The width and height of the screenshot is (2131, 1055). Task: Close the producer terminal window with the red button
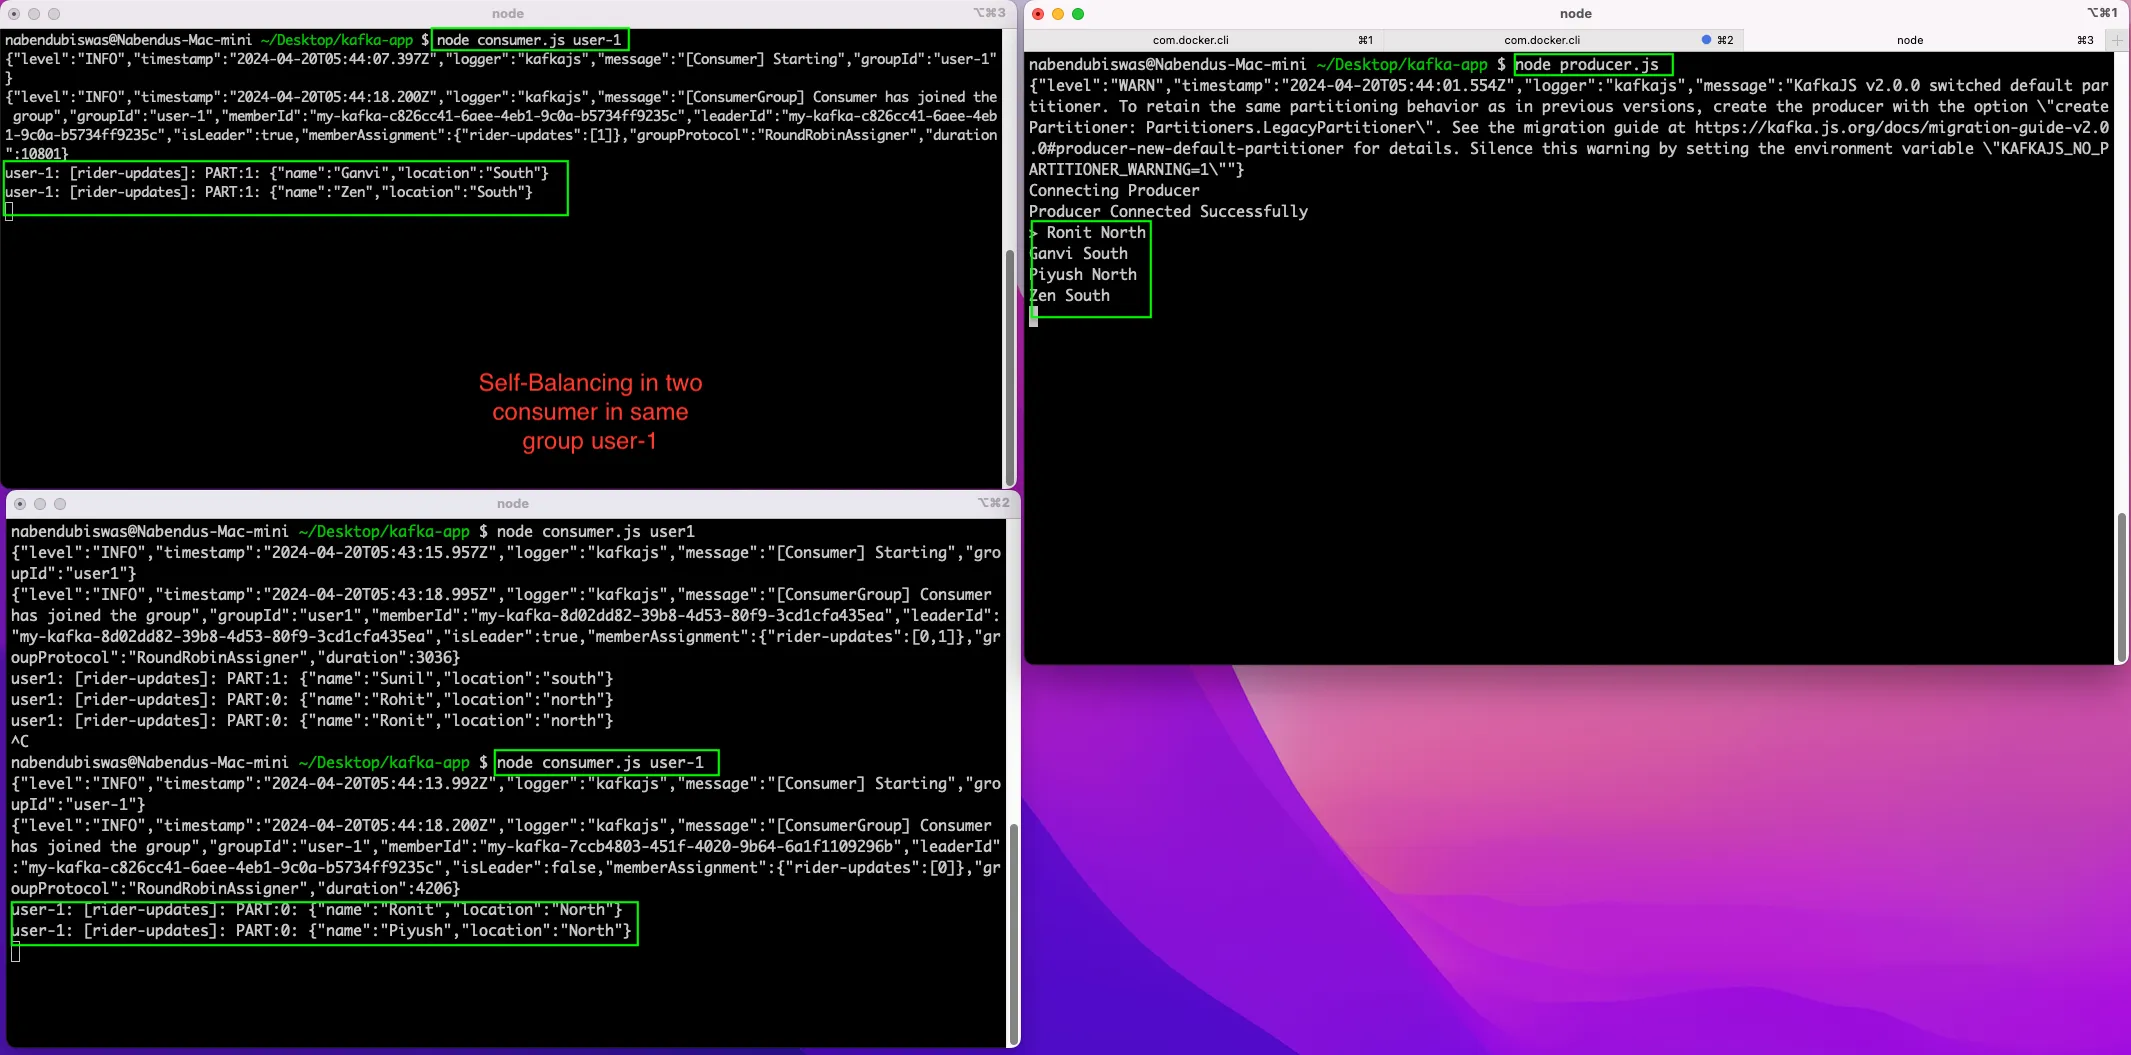coord(1038,14)
